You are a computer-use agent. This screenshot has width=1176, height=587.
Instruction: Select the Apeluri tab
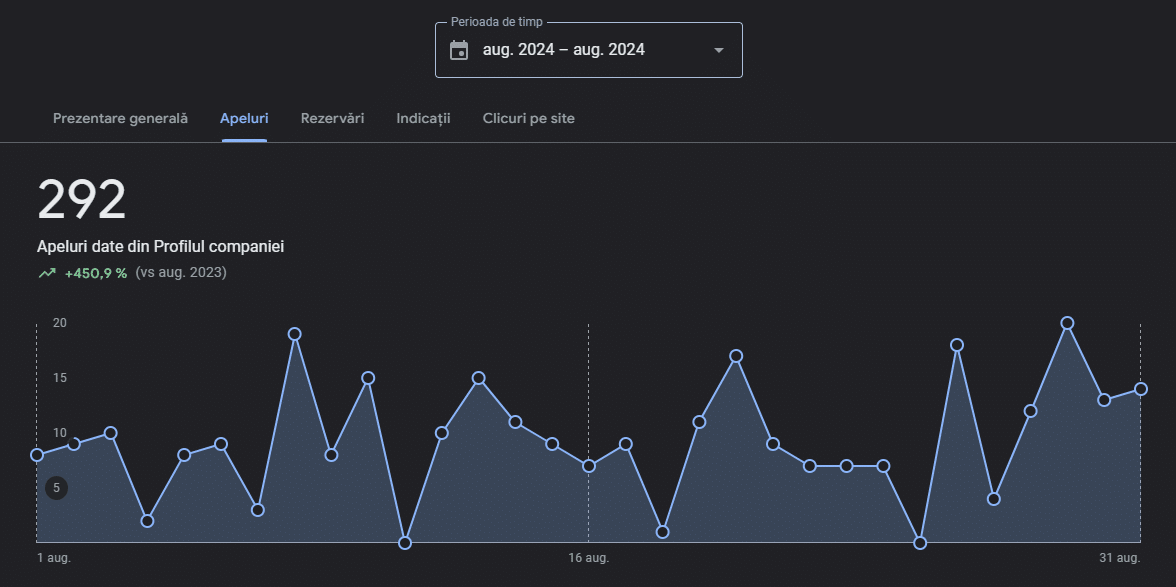coord(244,118)
